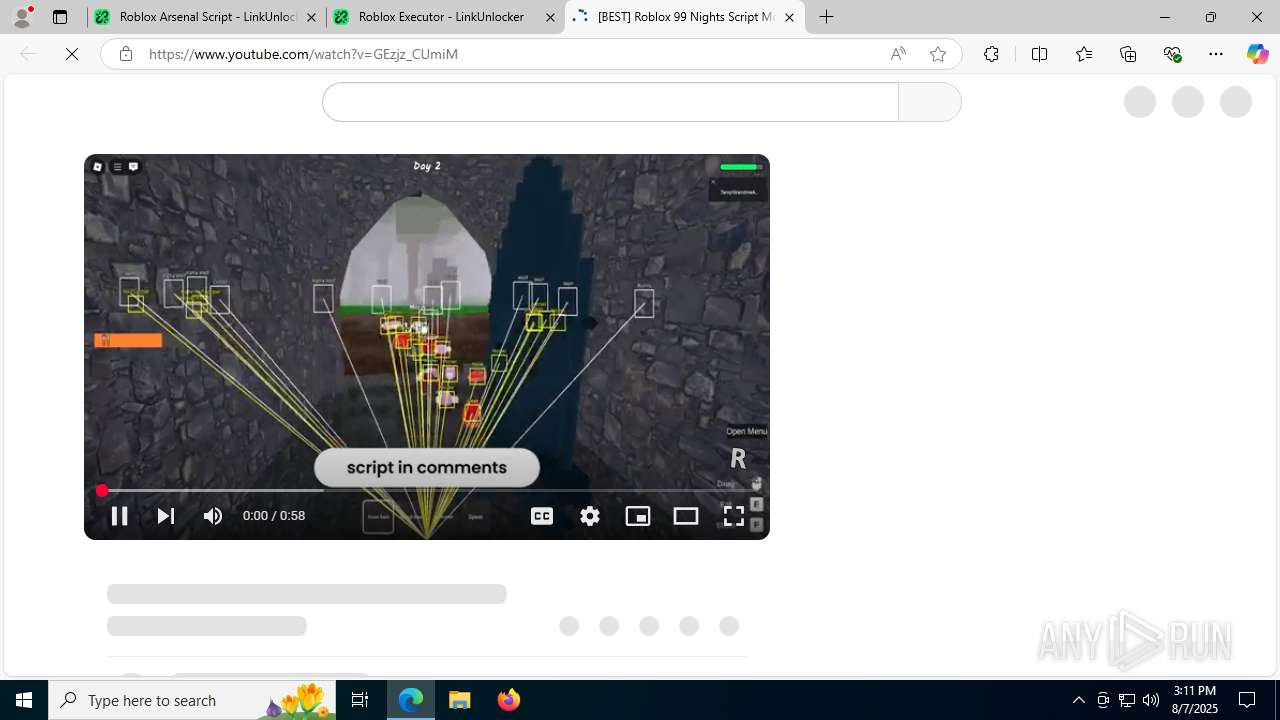Pause the YouTube video

pyautogui.click(x=119, y=516)
